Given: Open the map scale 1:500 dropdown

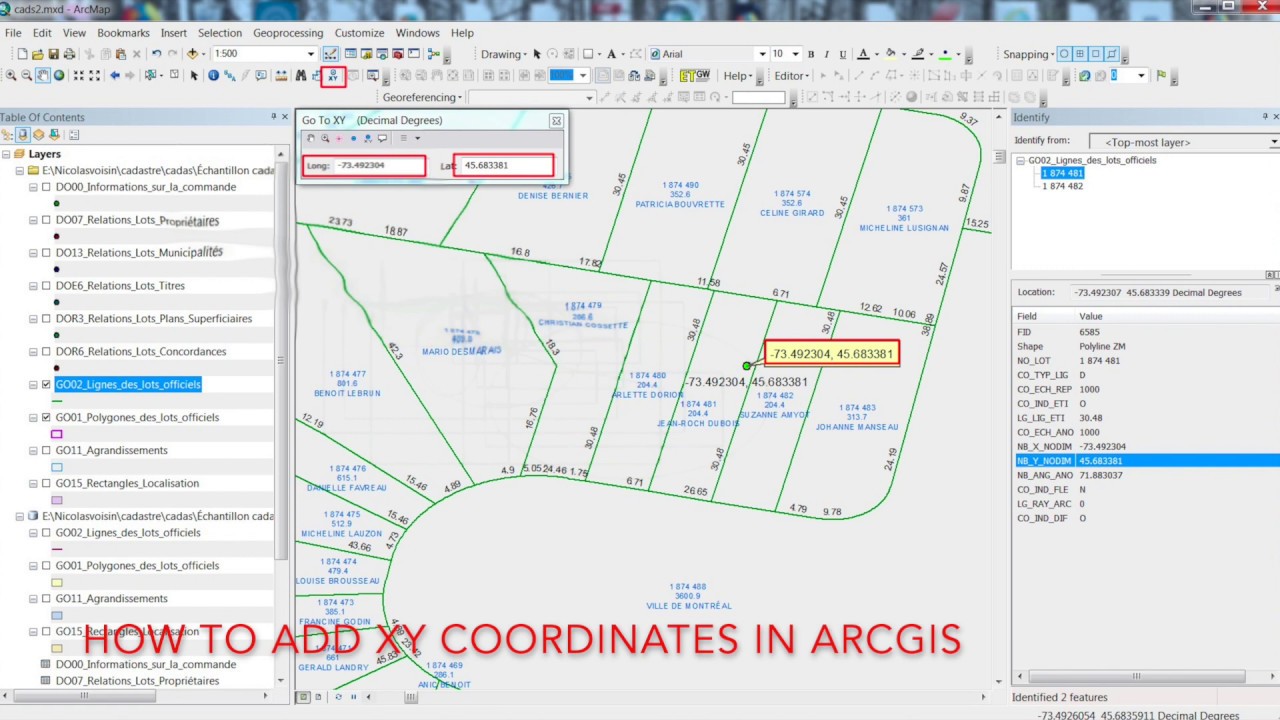Looking at the screenshot, I should (x=310, y=54).
